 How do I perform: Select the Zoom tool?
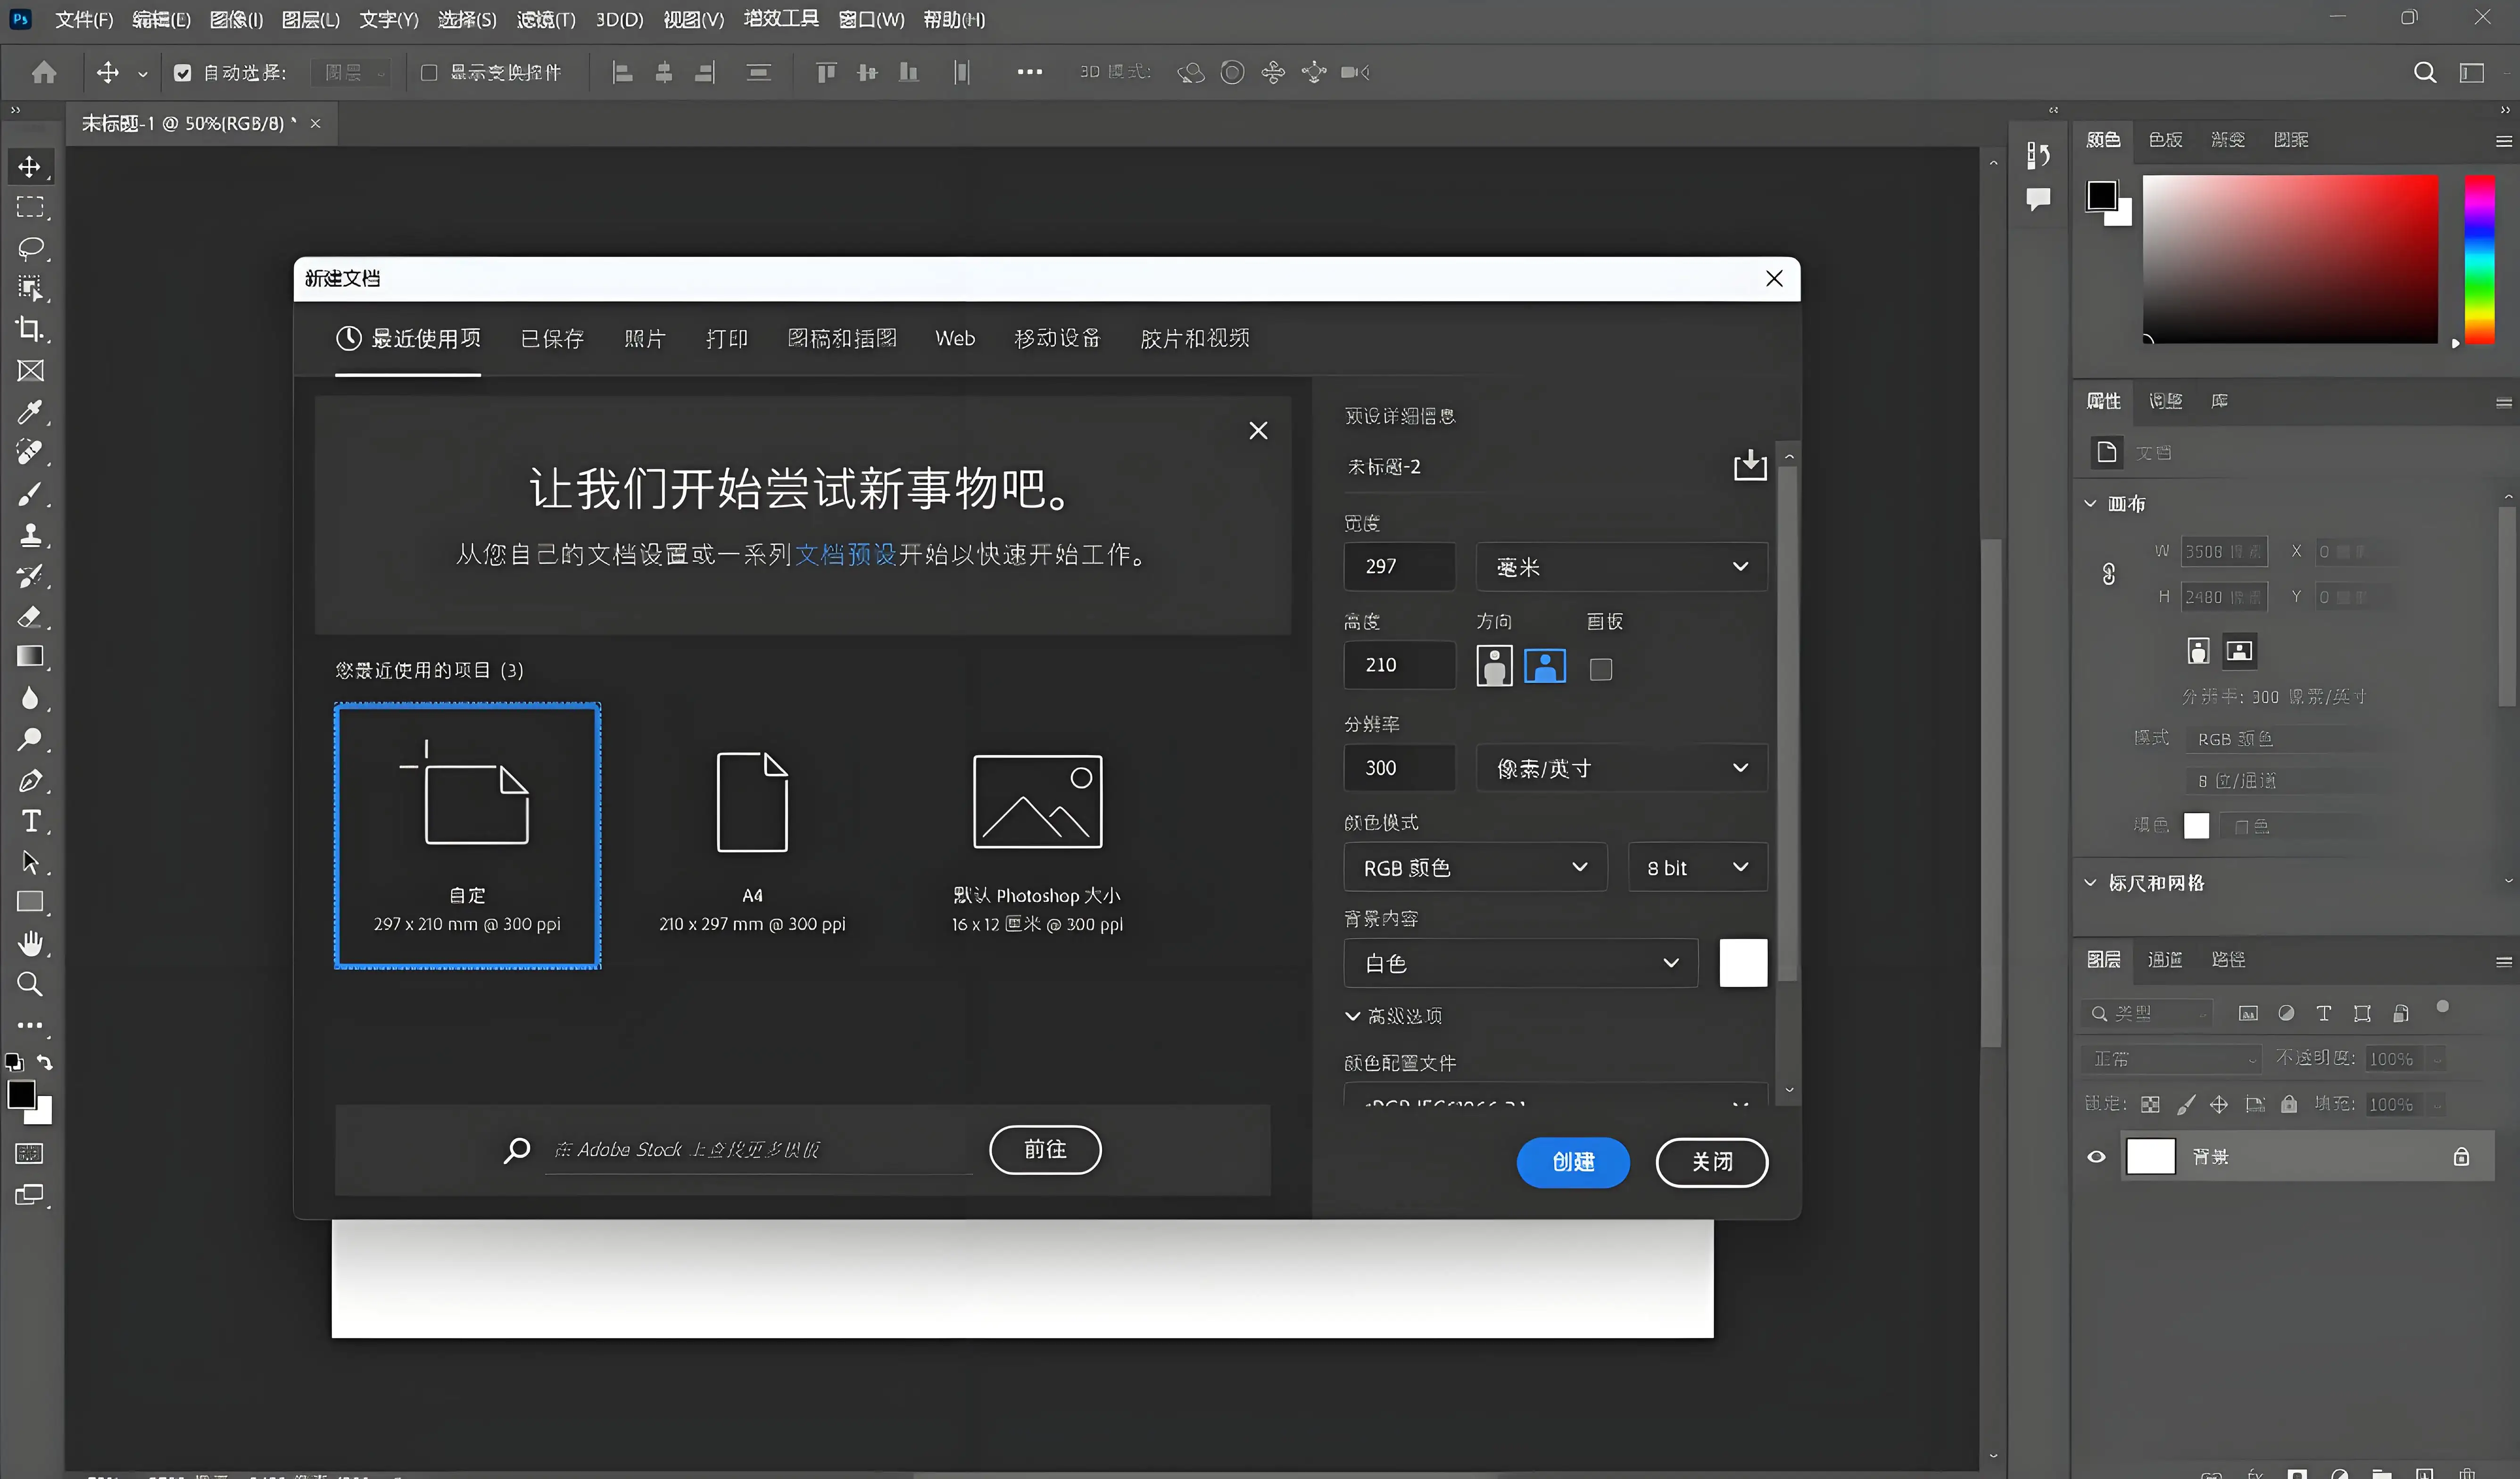pyautogui.click(x=30, y=984)
